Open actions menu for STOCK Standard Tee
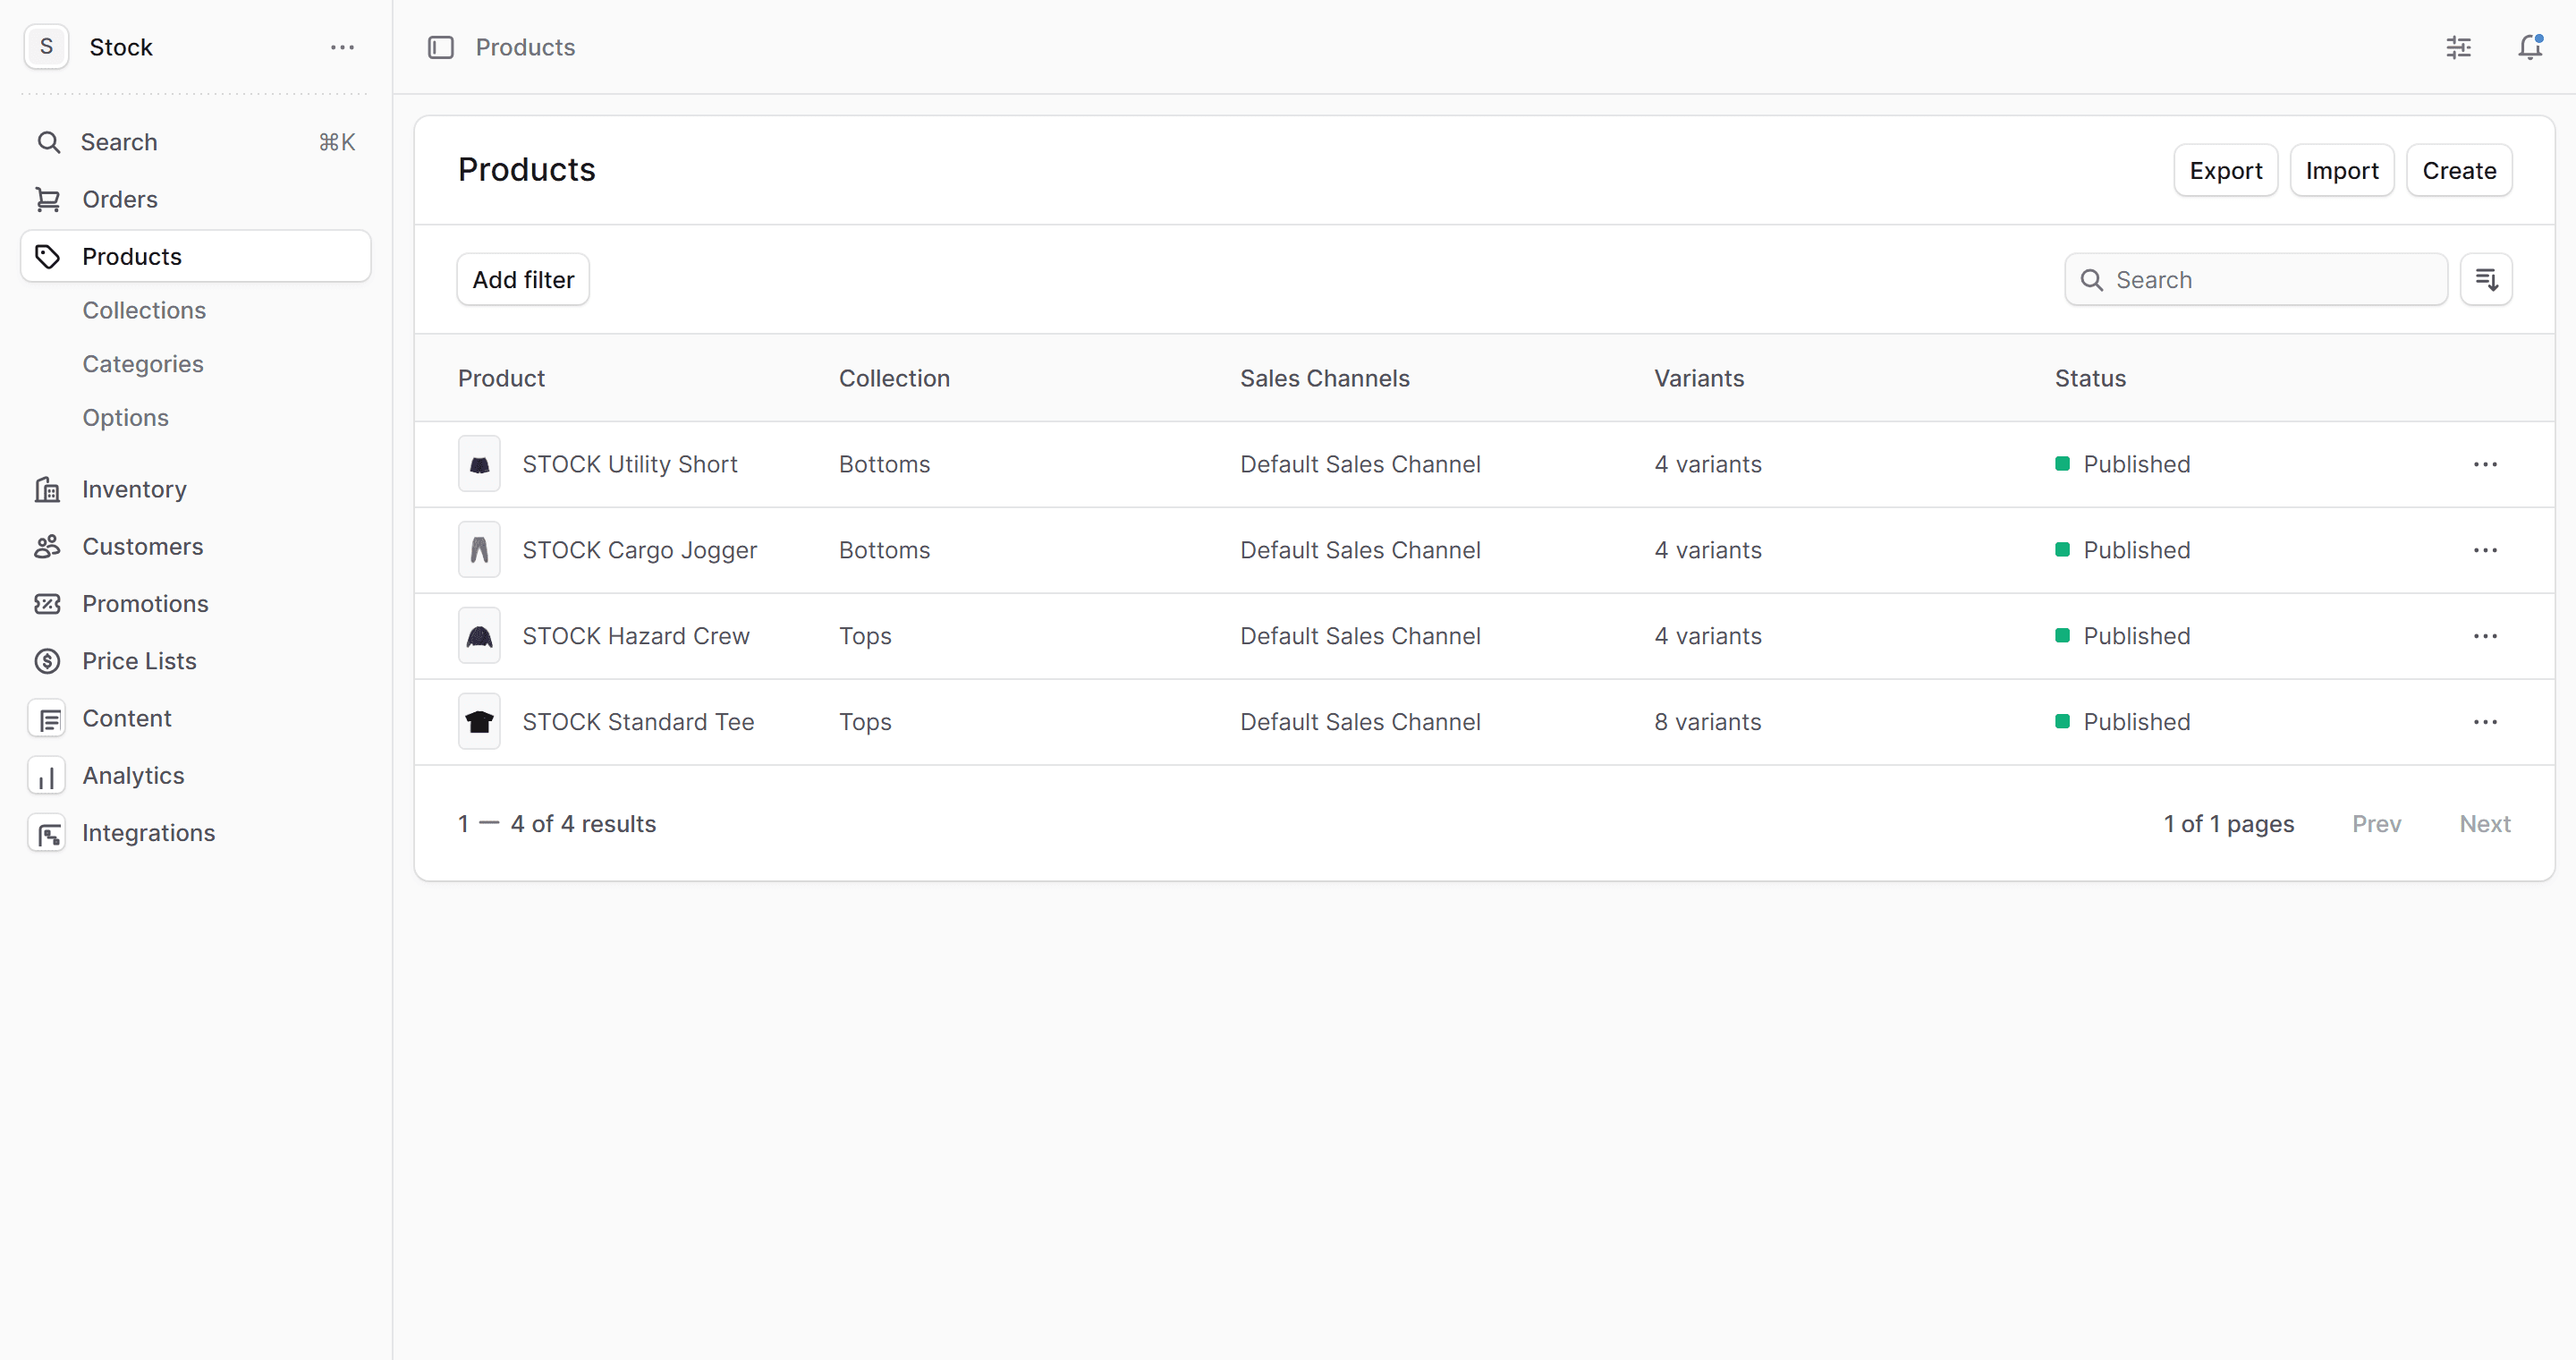This screenshot has height=1360, width=2576. pos(2485,722)
